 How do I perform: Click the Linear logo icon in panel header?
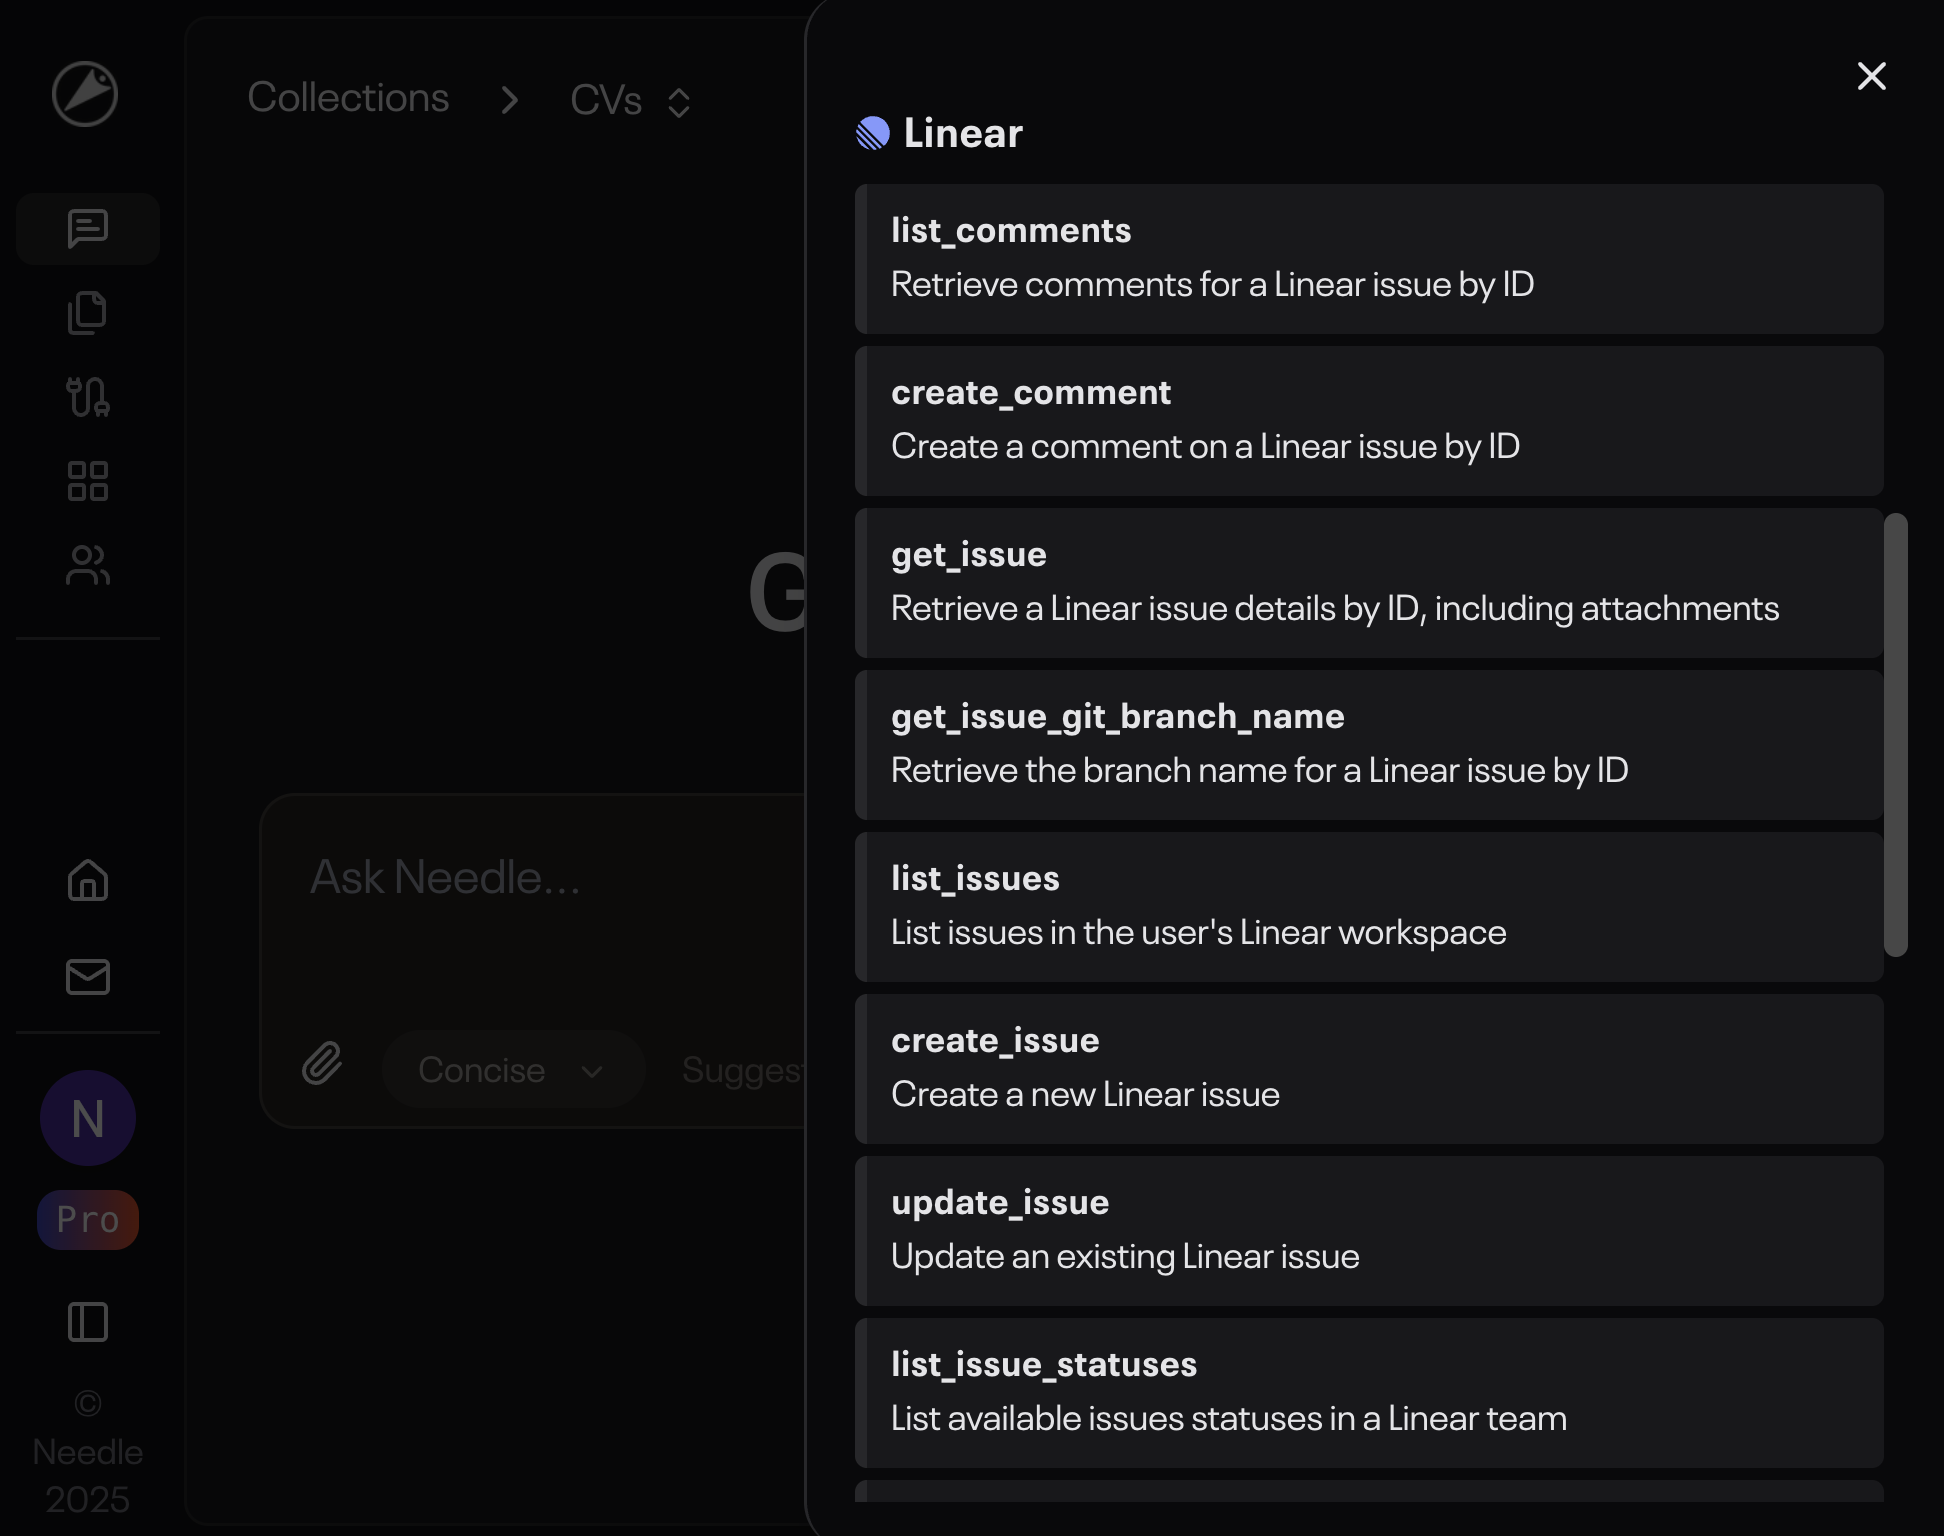coord(873,133)
